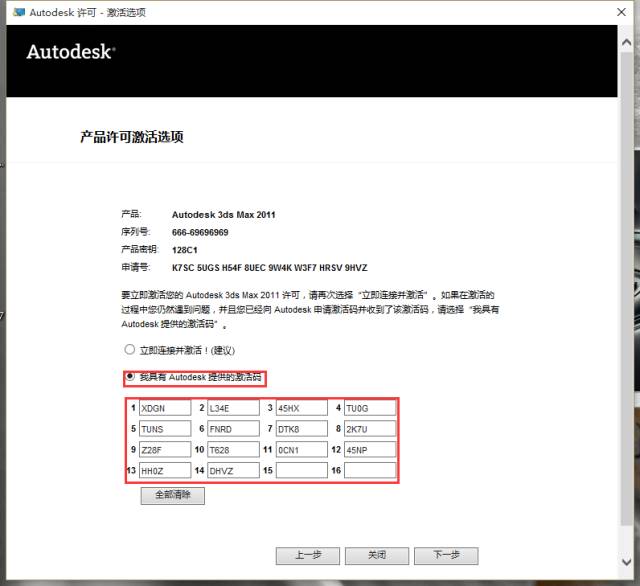Screen dimensions: 640x586
Task: Click activation code field 1 containing XDGN
Action: pos(165,408)
